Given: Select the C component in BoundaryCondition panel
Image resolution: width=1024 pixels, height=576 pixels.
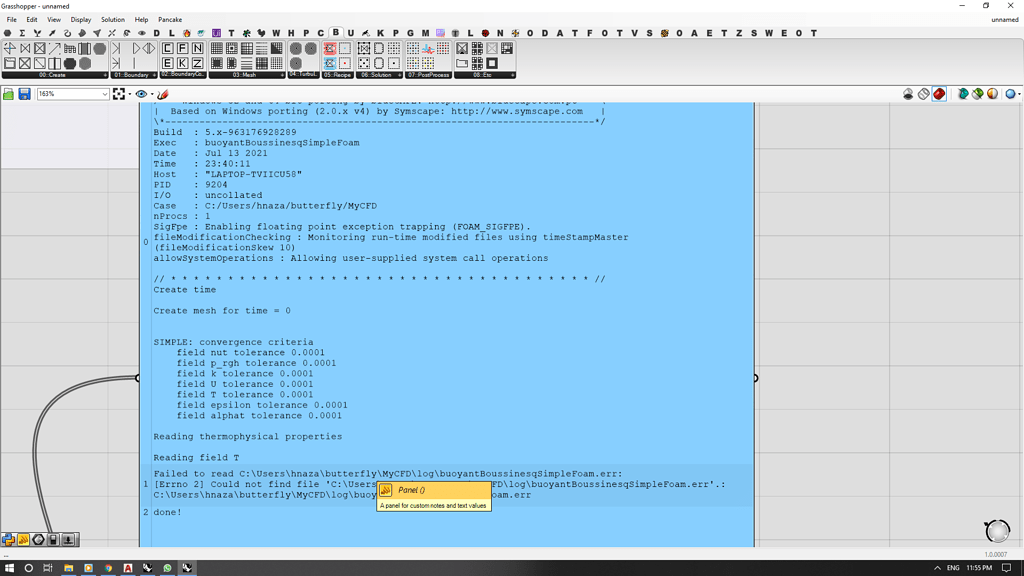Looking at the screenshot, I should pos(168,48).
